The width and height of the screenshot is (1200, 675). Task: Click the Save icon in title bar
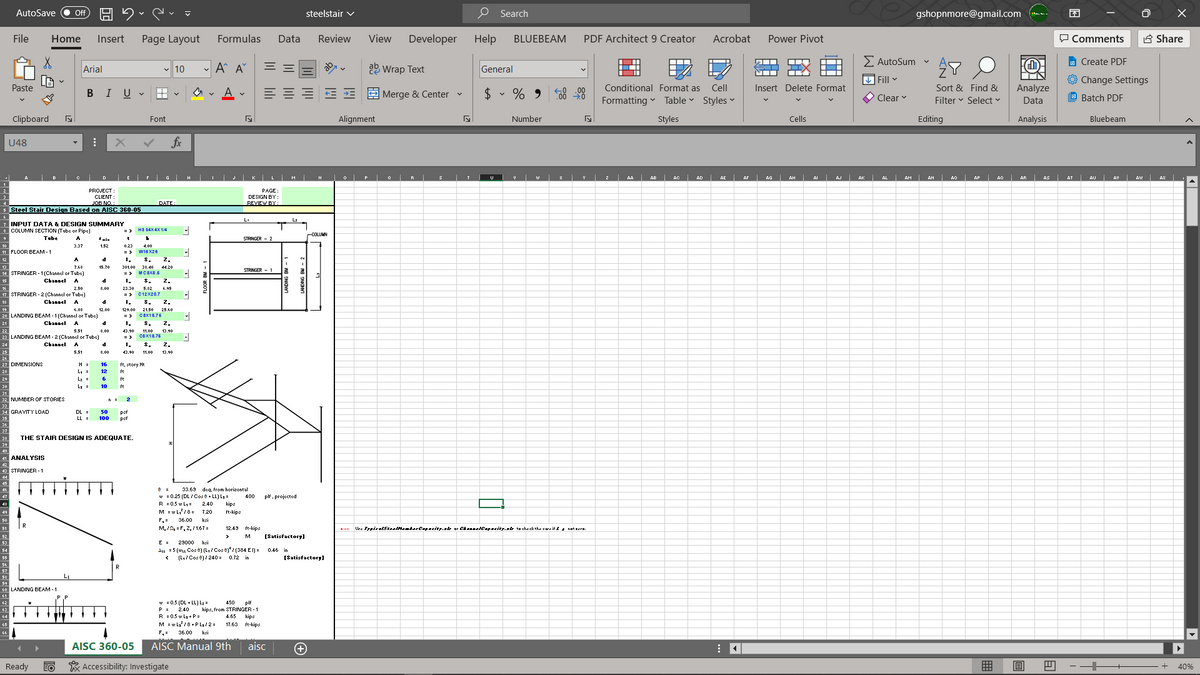[x=107, y=13]
